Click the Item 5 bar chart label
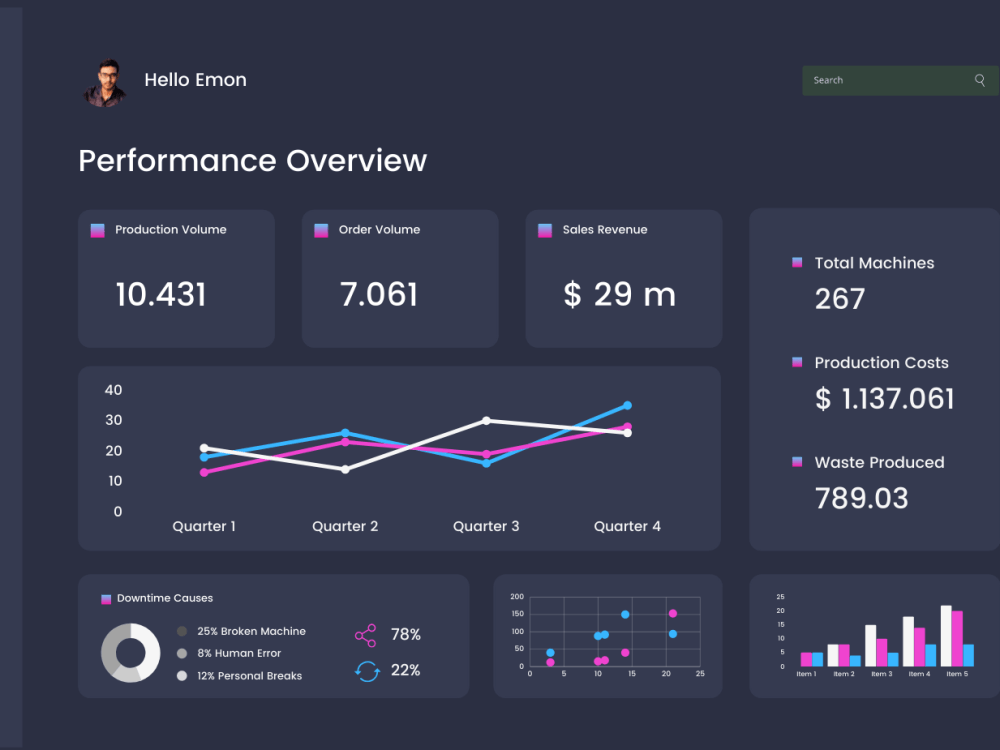Viewport: 1000px width, 750px height. pos(957,674)
